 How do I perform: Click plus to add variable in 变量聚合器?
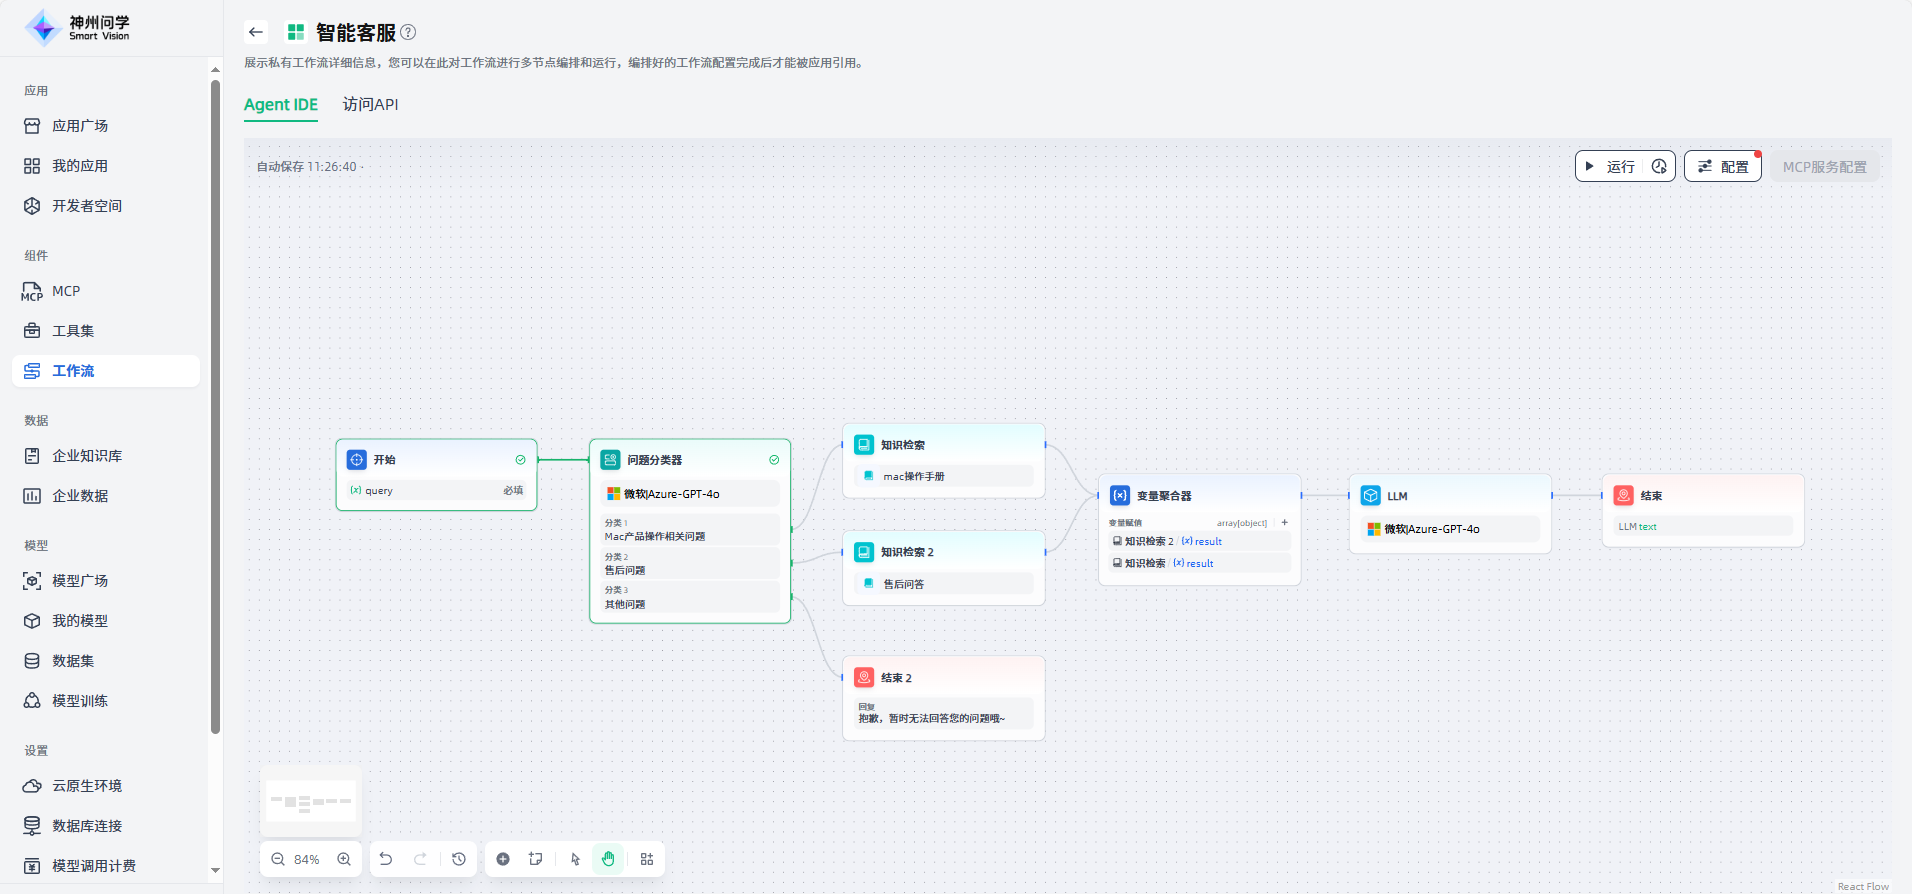[1285, 522]
